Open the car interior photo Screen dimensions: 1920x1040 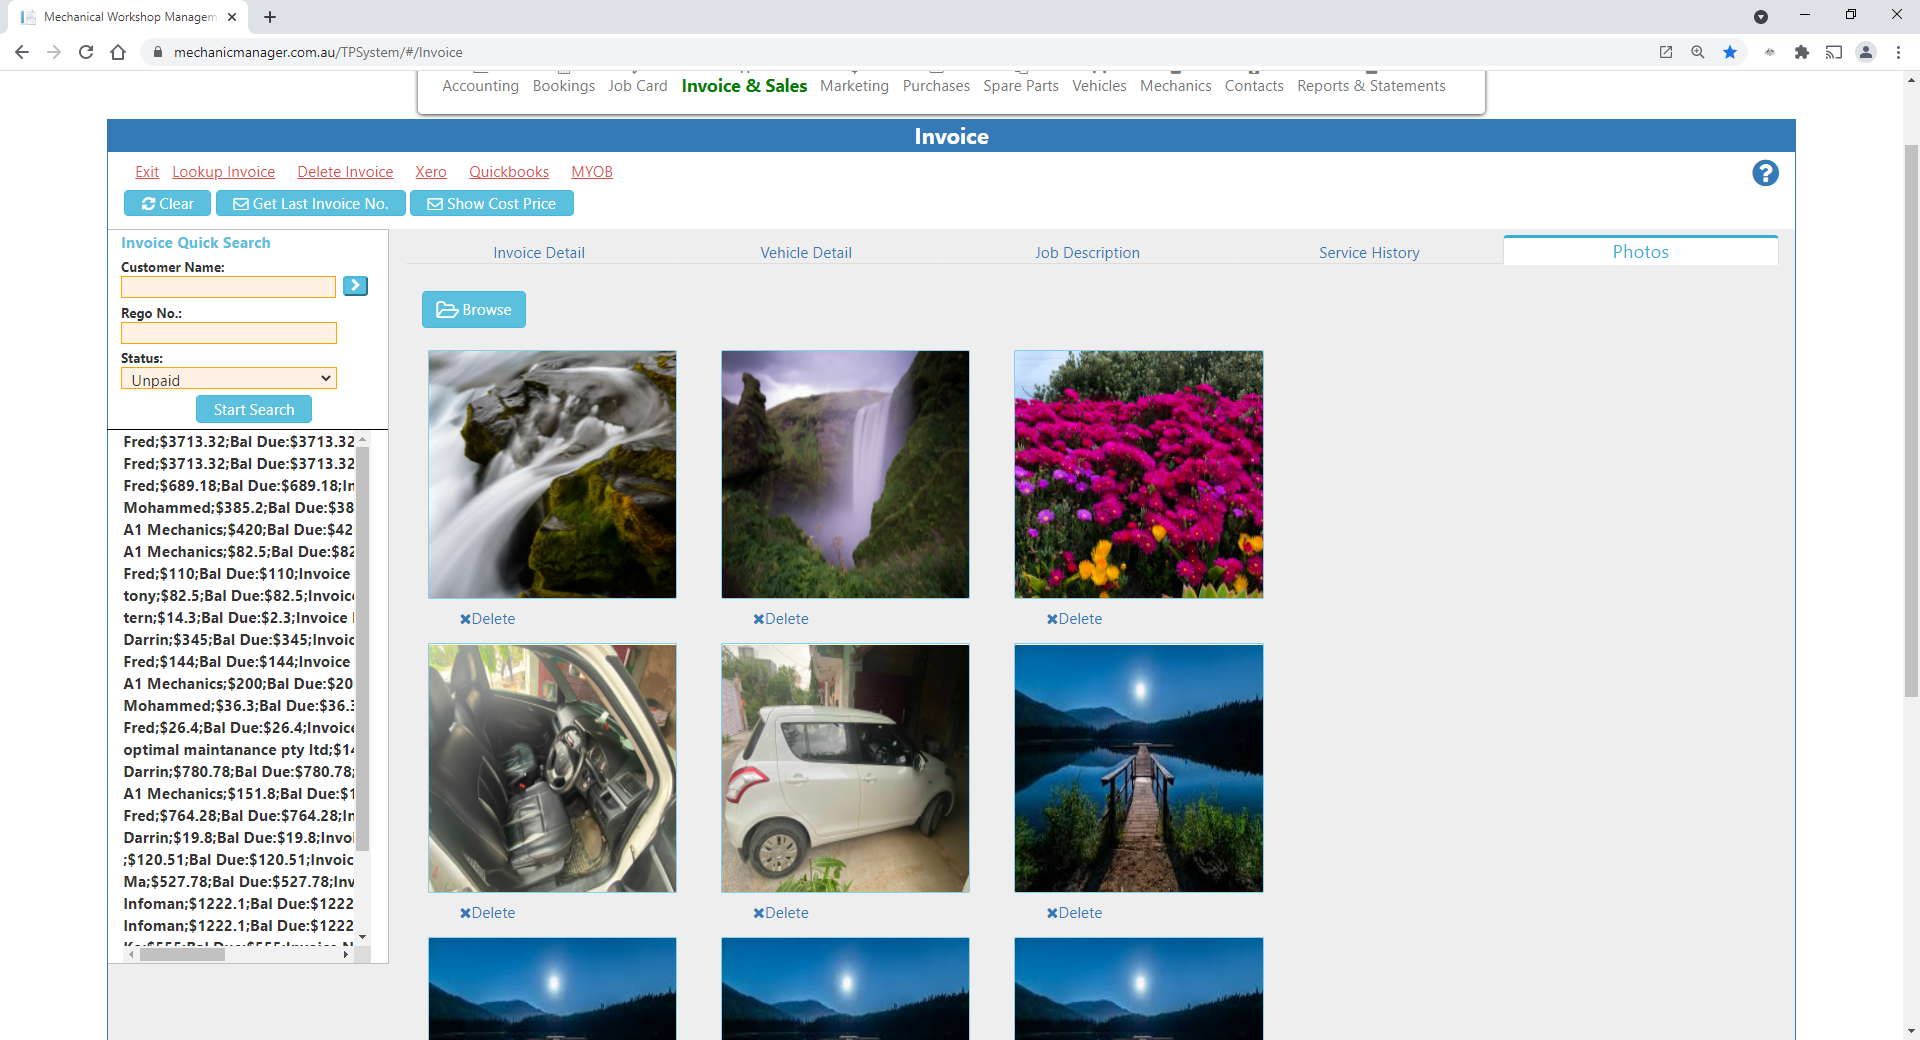(552, 768)
